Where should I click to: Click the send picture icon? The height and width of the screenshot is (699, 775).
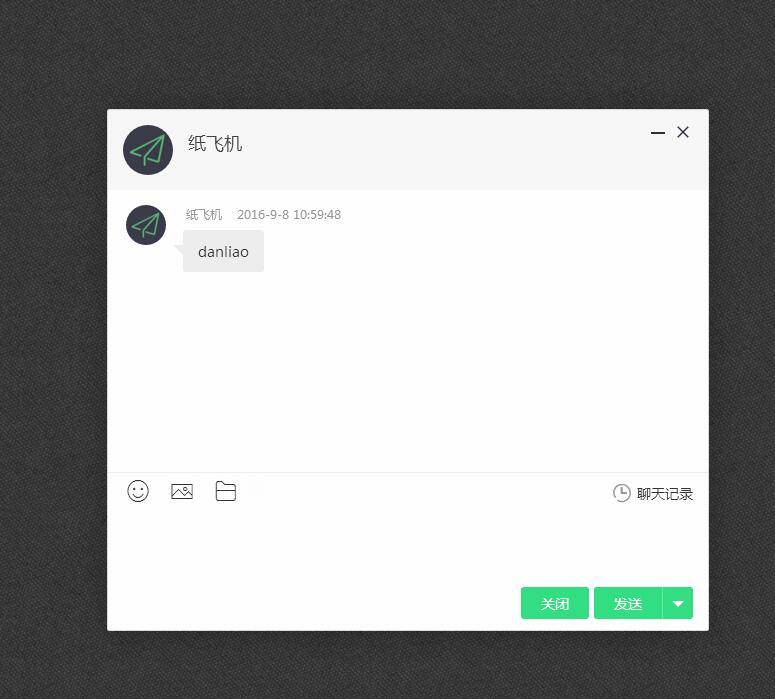[x=182, y=491]
